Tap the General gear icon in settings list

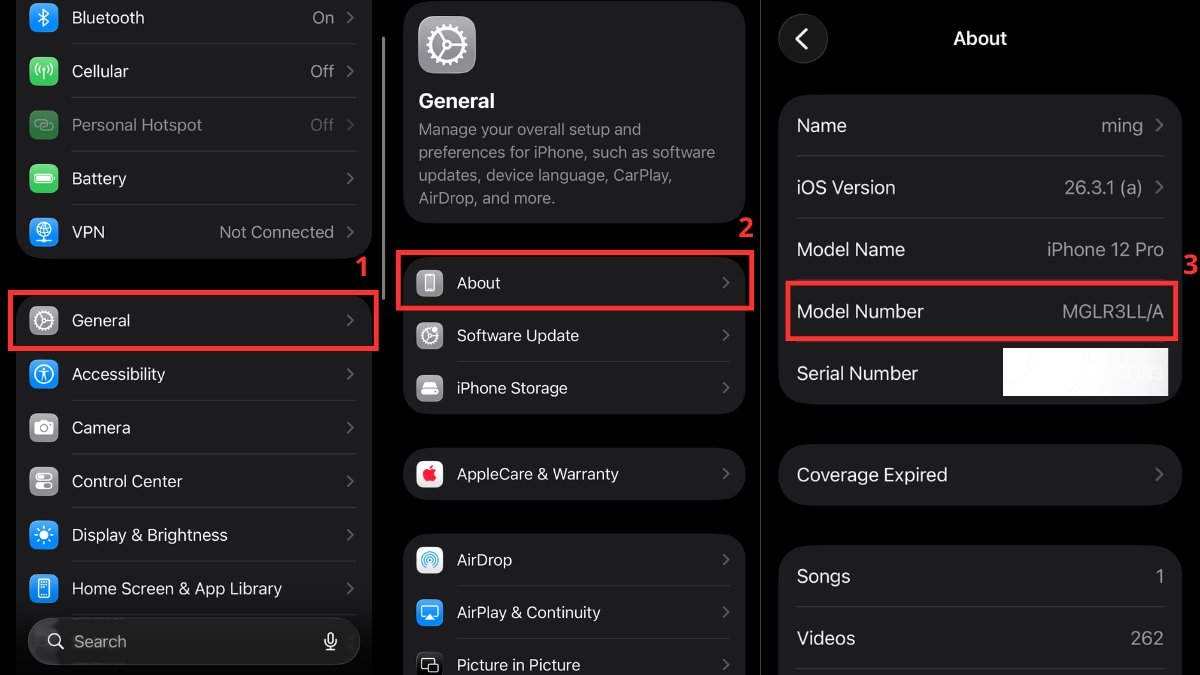(x=44, y=320)
